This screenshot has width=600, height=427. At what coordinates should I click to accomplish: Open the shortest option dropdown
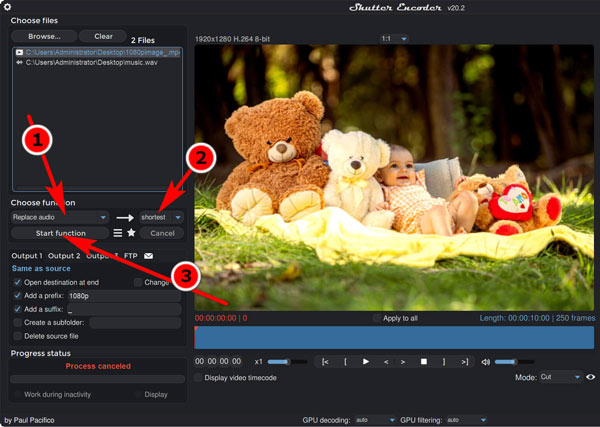pyautogui.click(x=161, y=217)
